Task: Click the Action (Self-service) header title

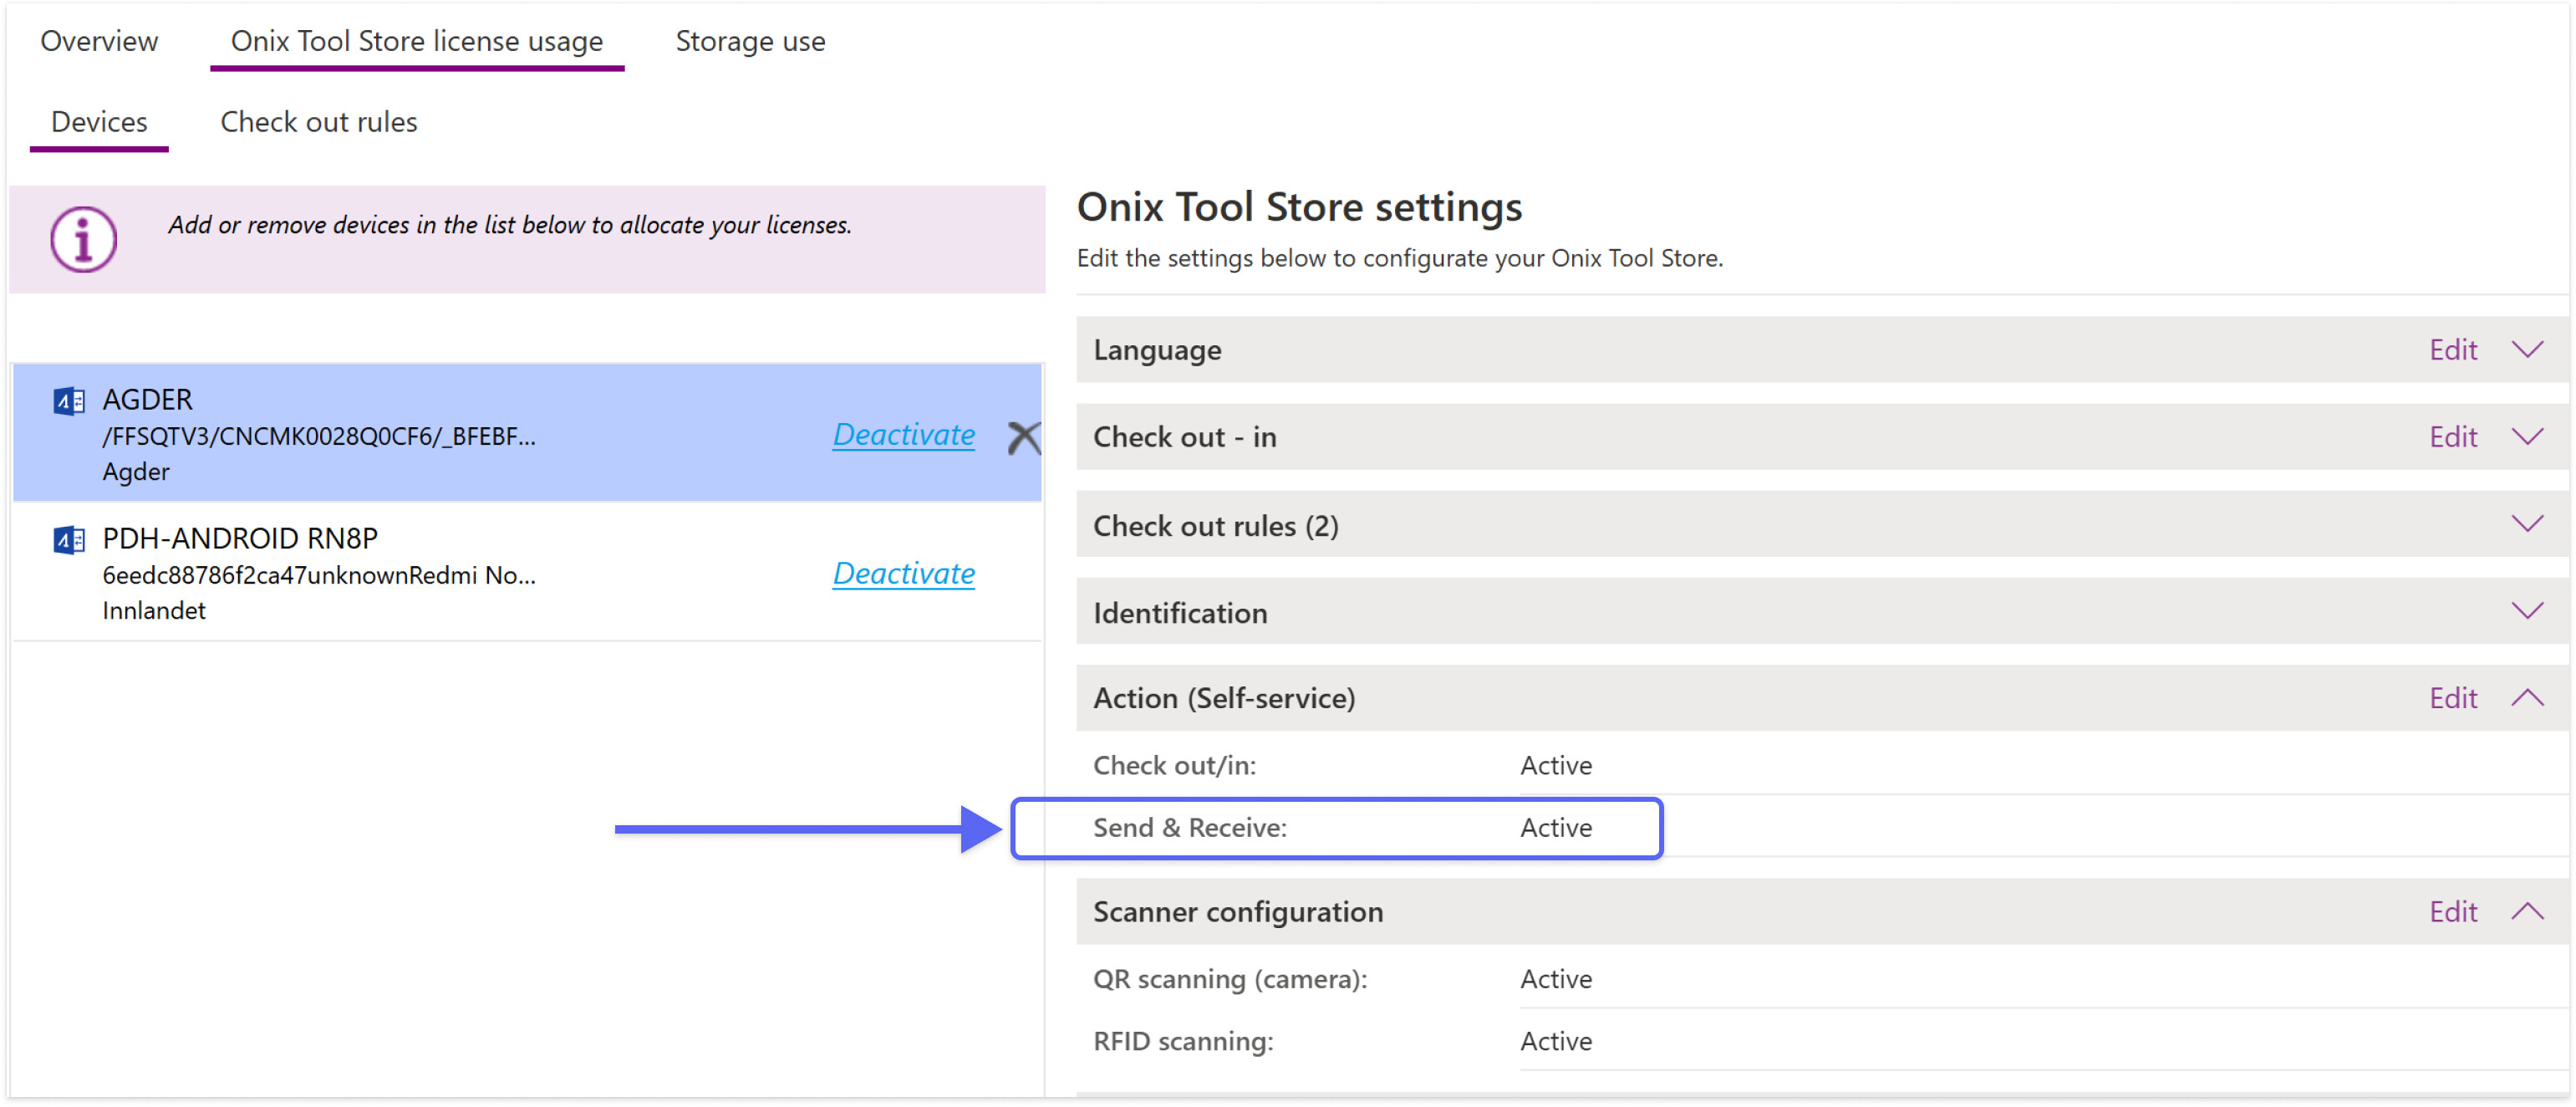Action: [x=1224, y=698]
